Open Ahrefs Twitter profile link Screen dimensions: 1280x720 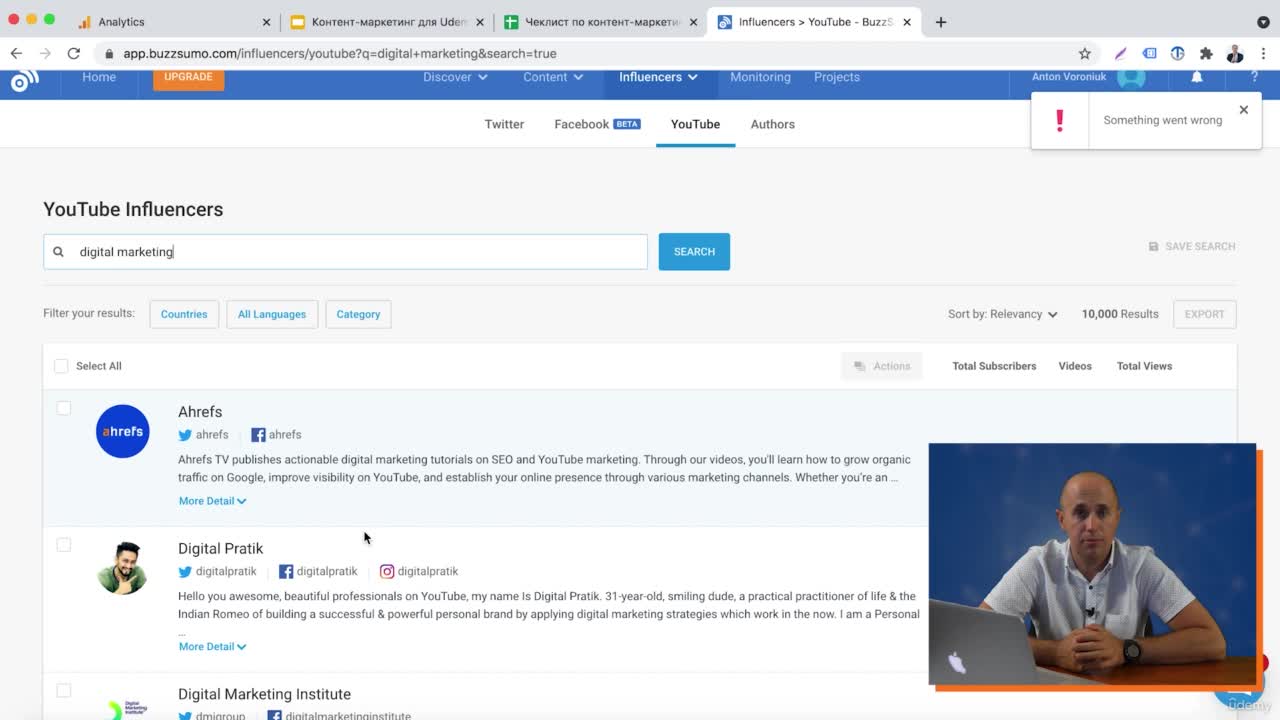click(x=203, y=435)
